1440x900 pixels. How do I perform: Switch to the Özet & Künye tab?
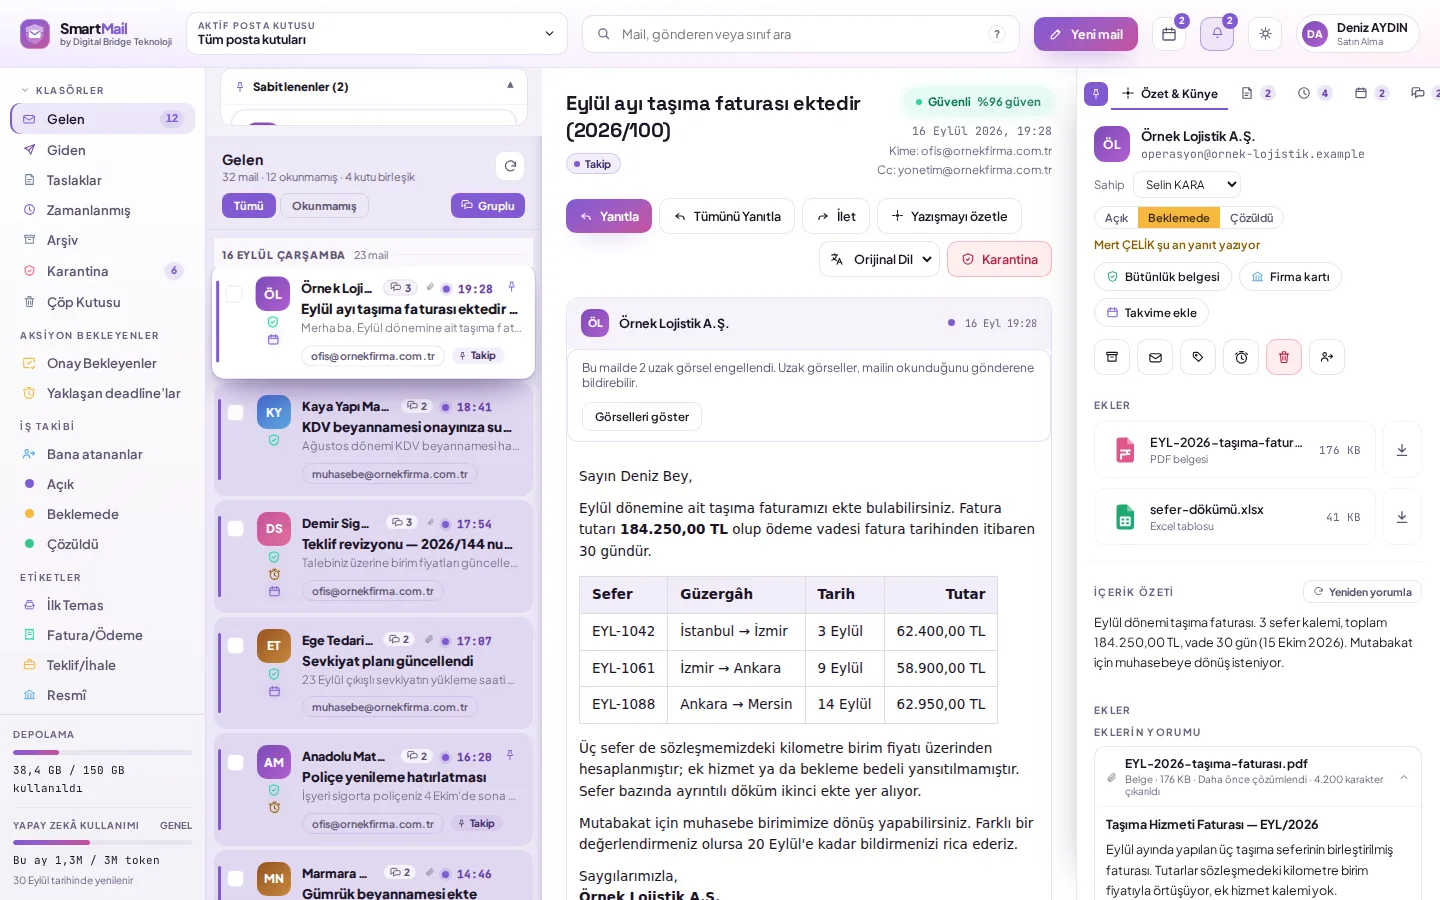point(1170,94)
